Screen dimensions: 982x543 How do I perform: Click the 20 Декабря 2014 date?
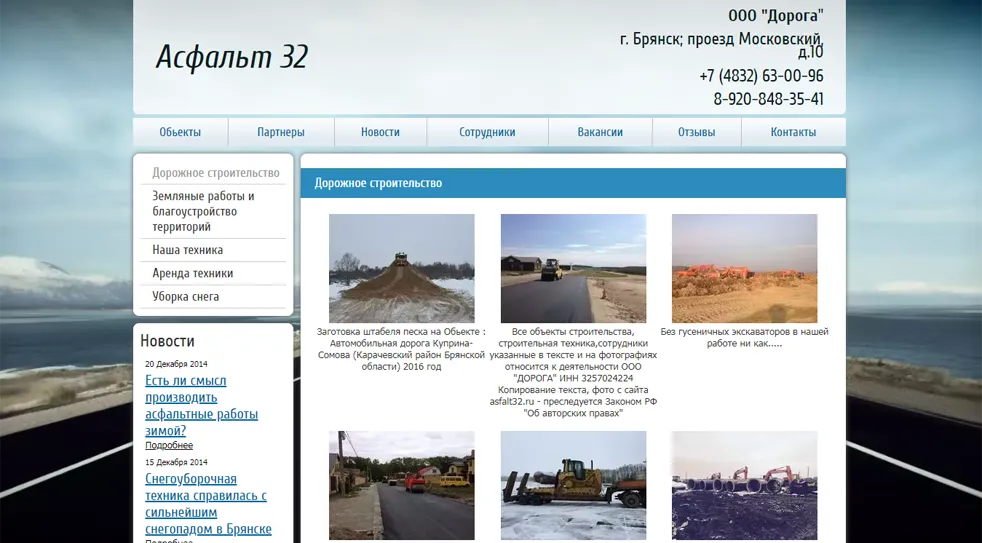pos(176,364)
